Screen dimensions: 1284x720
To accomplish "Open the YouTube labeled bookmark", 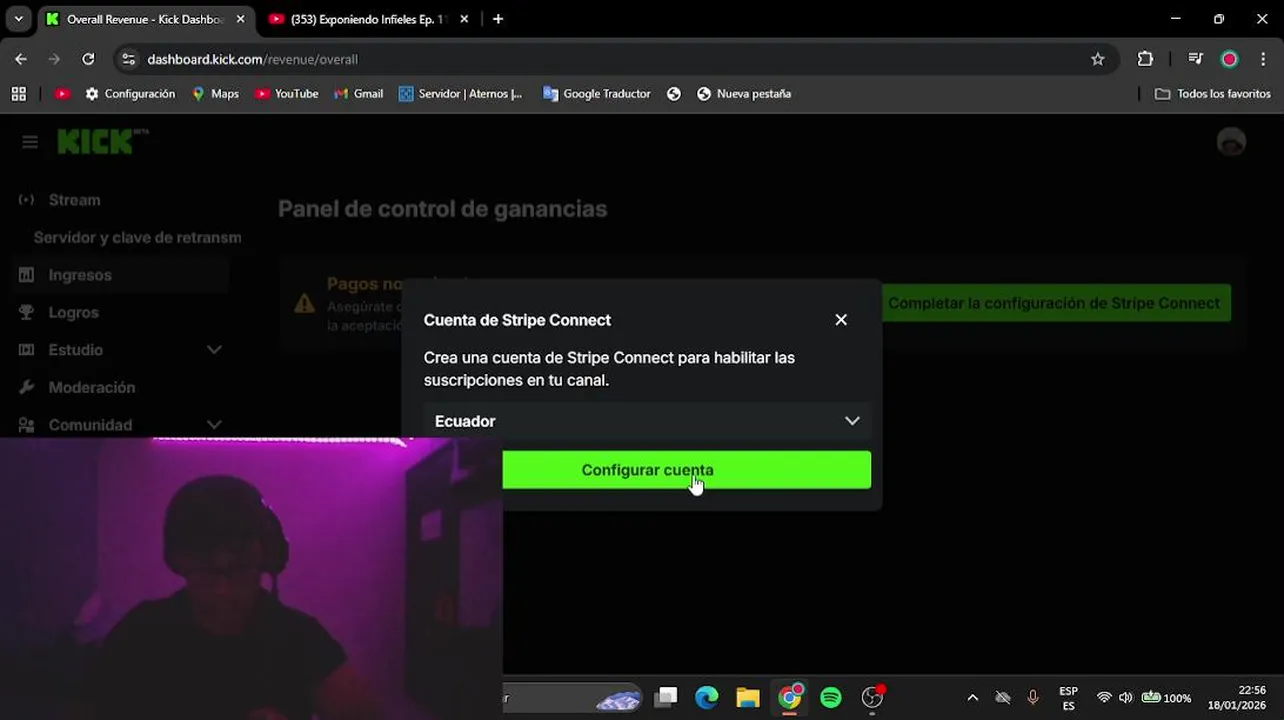I will [x=287, y=94].
